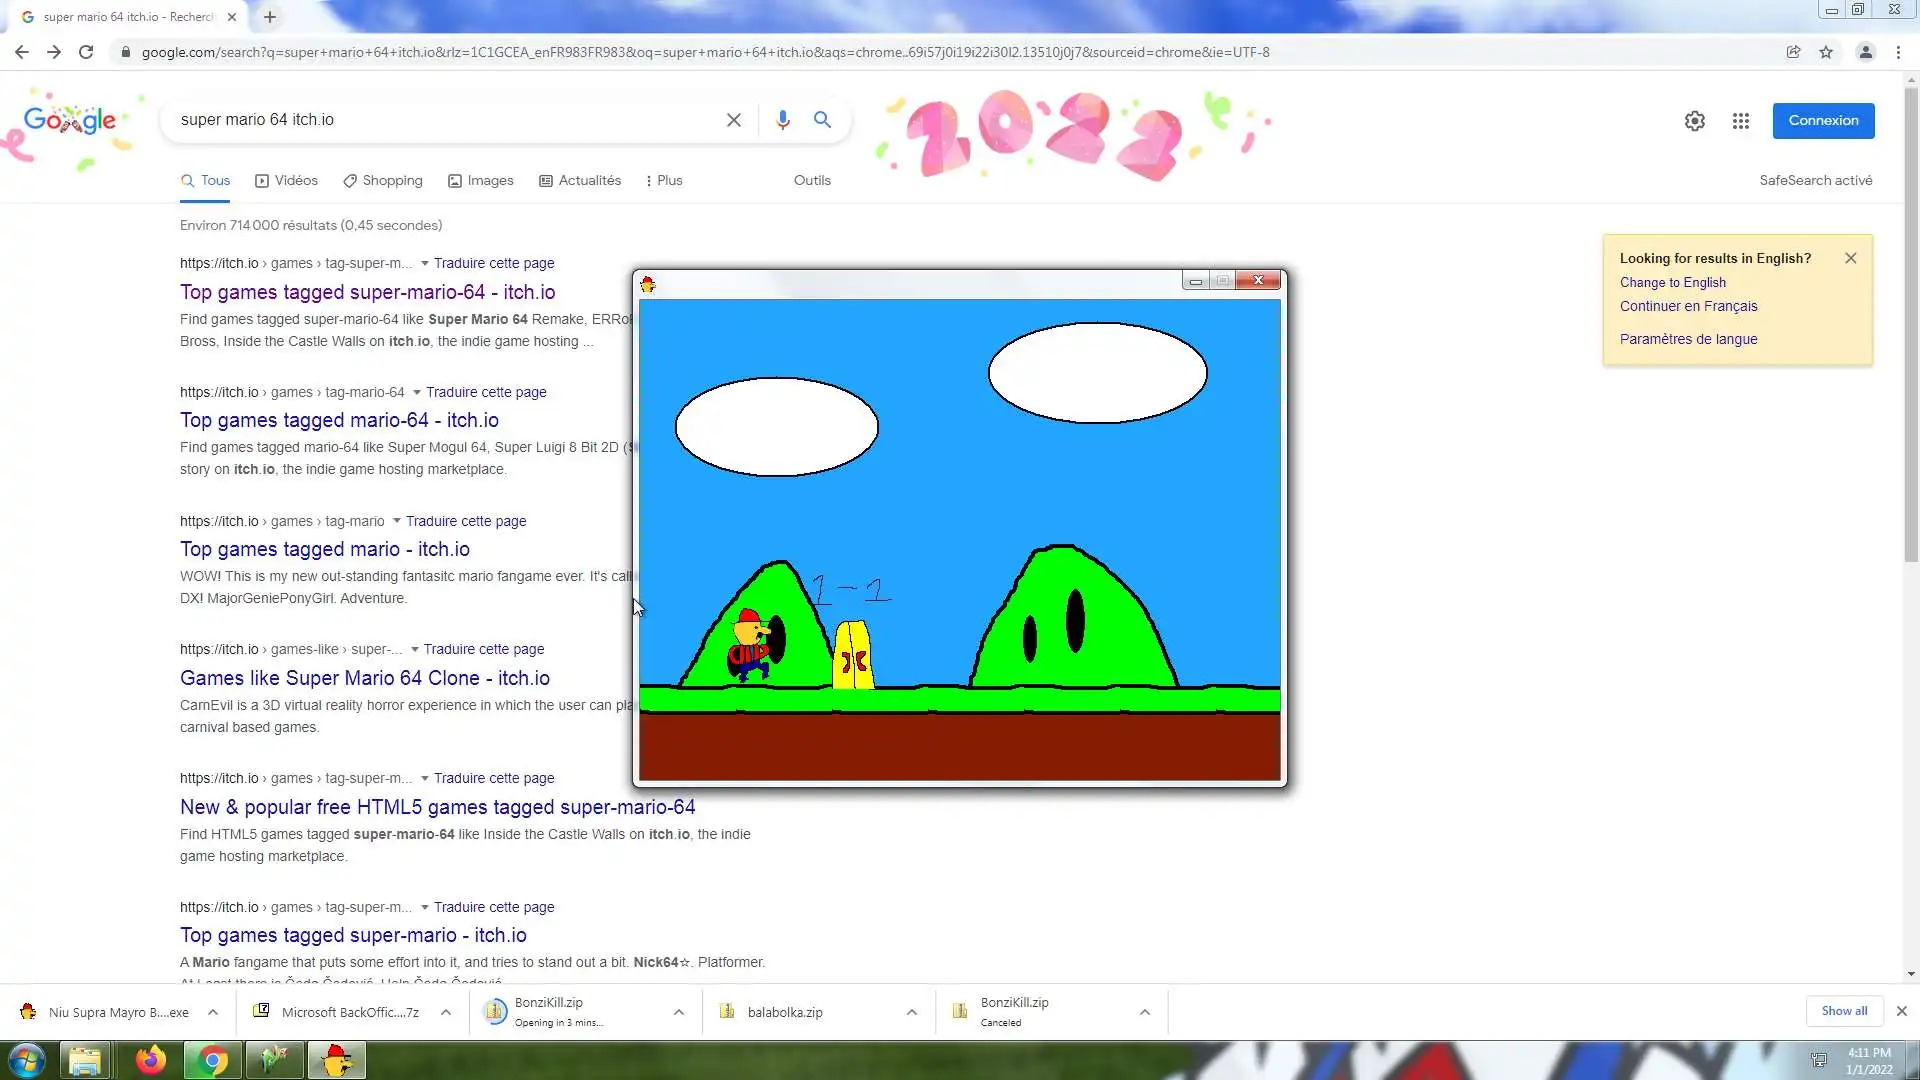
Task: Open 'Top games tagged super-mario-64' result
Action: 367,292
